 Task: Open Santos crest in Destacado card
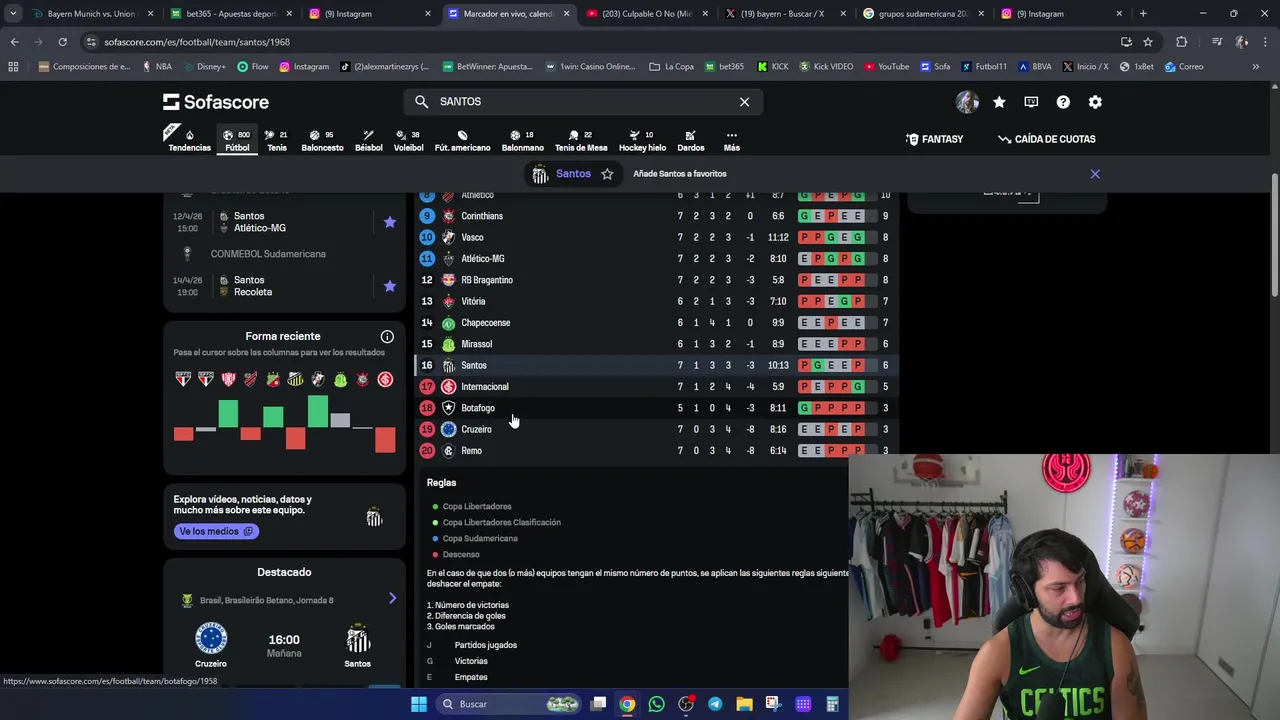click(358, 638)
